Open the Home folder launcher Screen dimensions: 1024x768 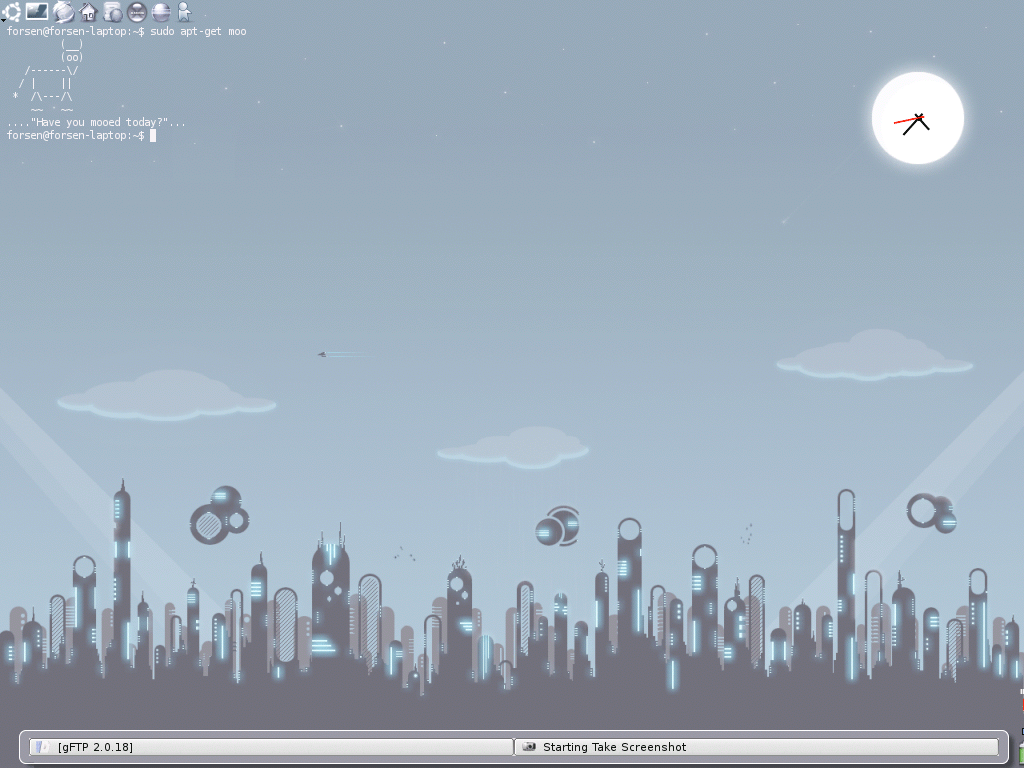click(x=88, y=12)
